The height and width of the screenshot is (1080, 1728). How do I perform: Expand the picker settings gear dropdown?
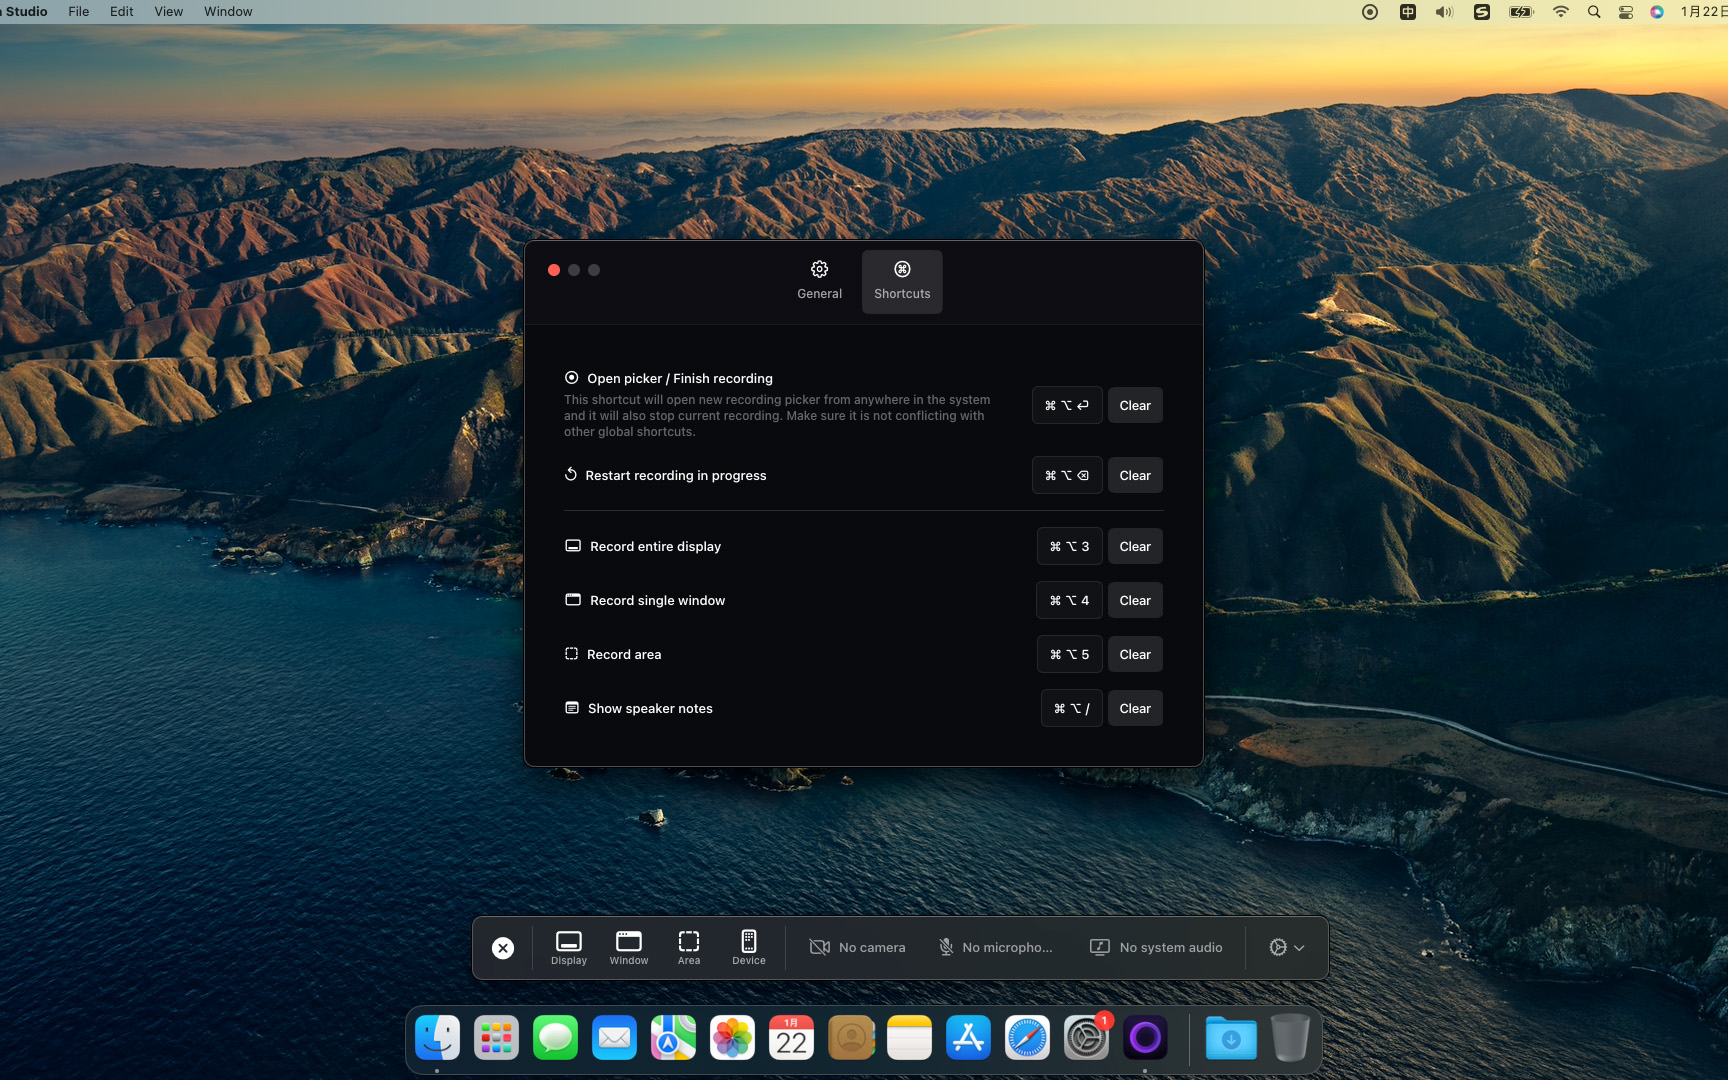1286,947
